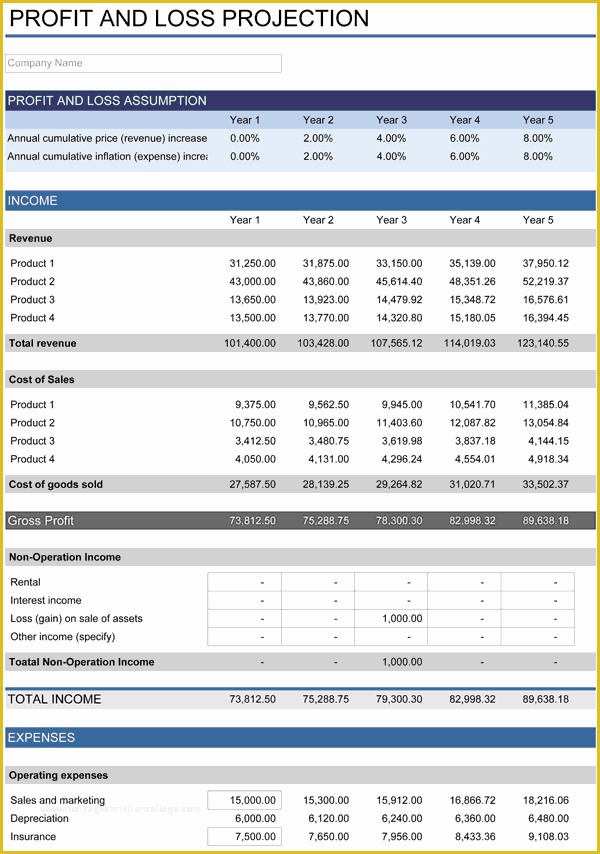Click the Depreciation row label
The width and height of the screenshot is (600, 854).
39,819
